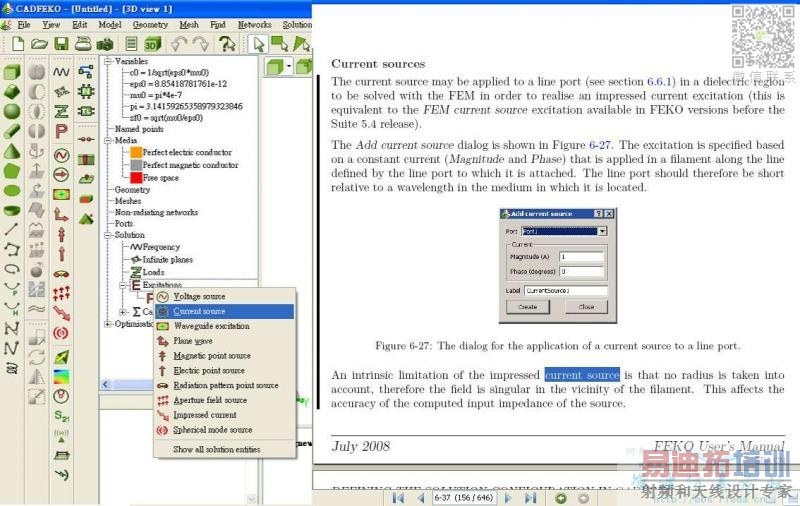
Task: Open a file with the folder icon
Action: tap(39, 44)
